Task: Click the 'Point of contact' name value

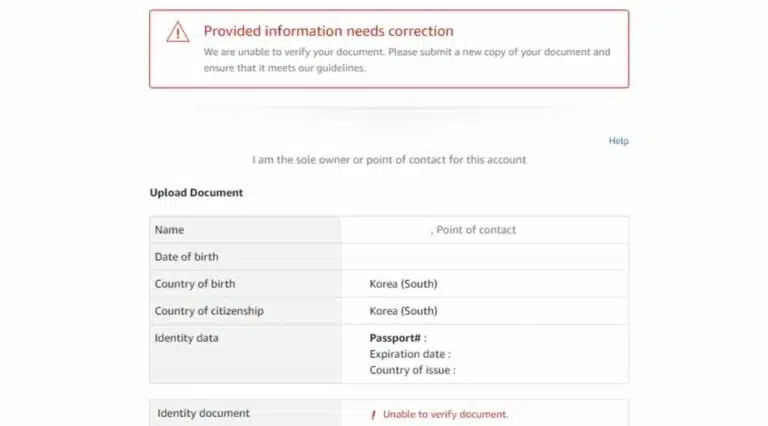Action: coord(476,230)
